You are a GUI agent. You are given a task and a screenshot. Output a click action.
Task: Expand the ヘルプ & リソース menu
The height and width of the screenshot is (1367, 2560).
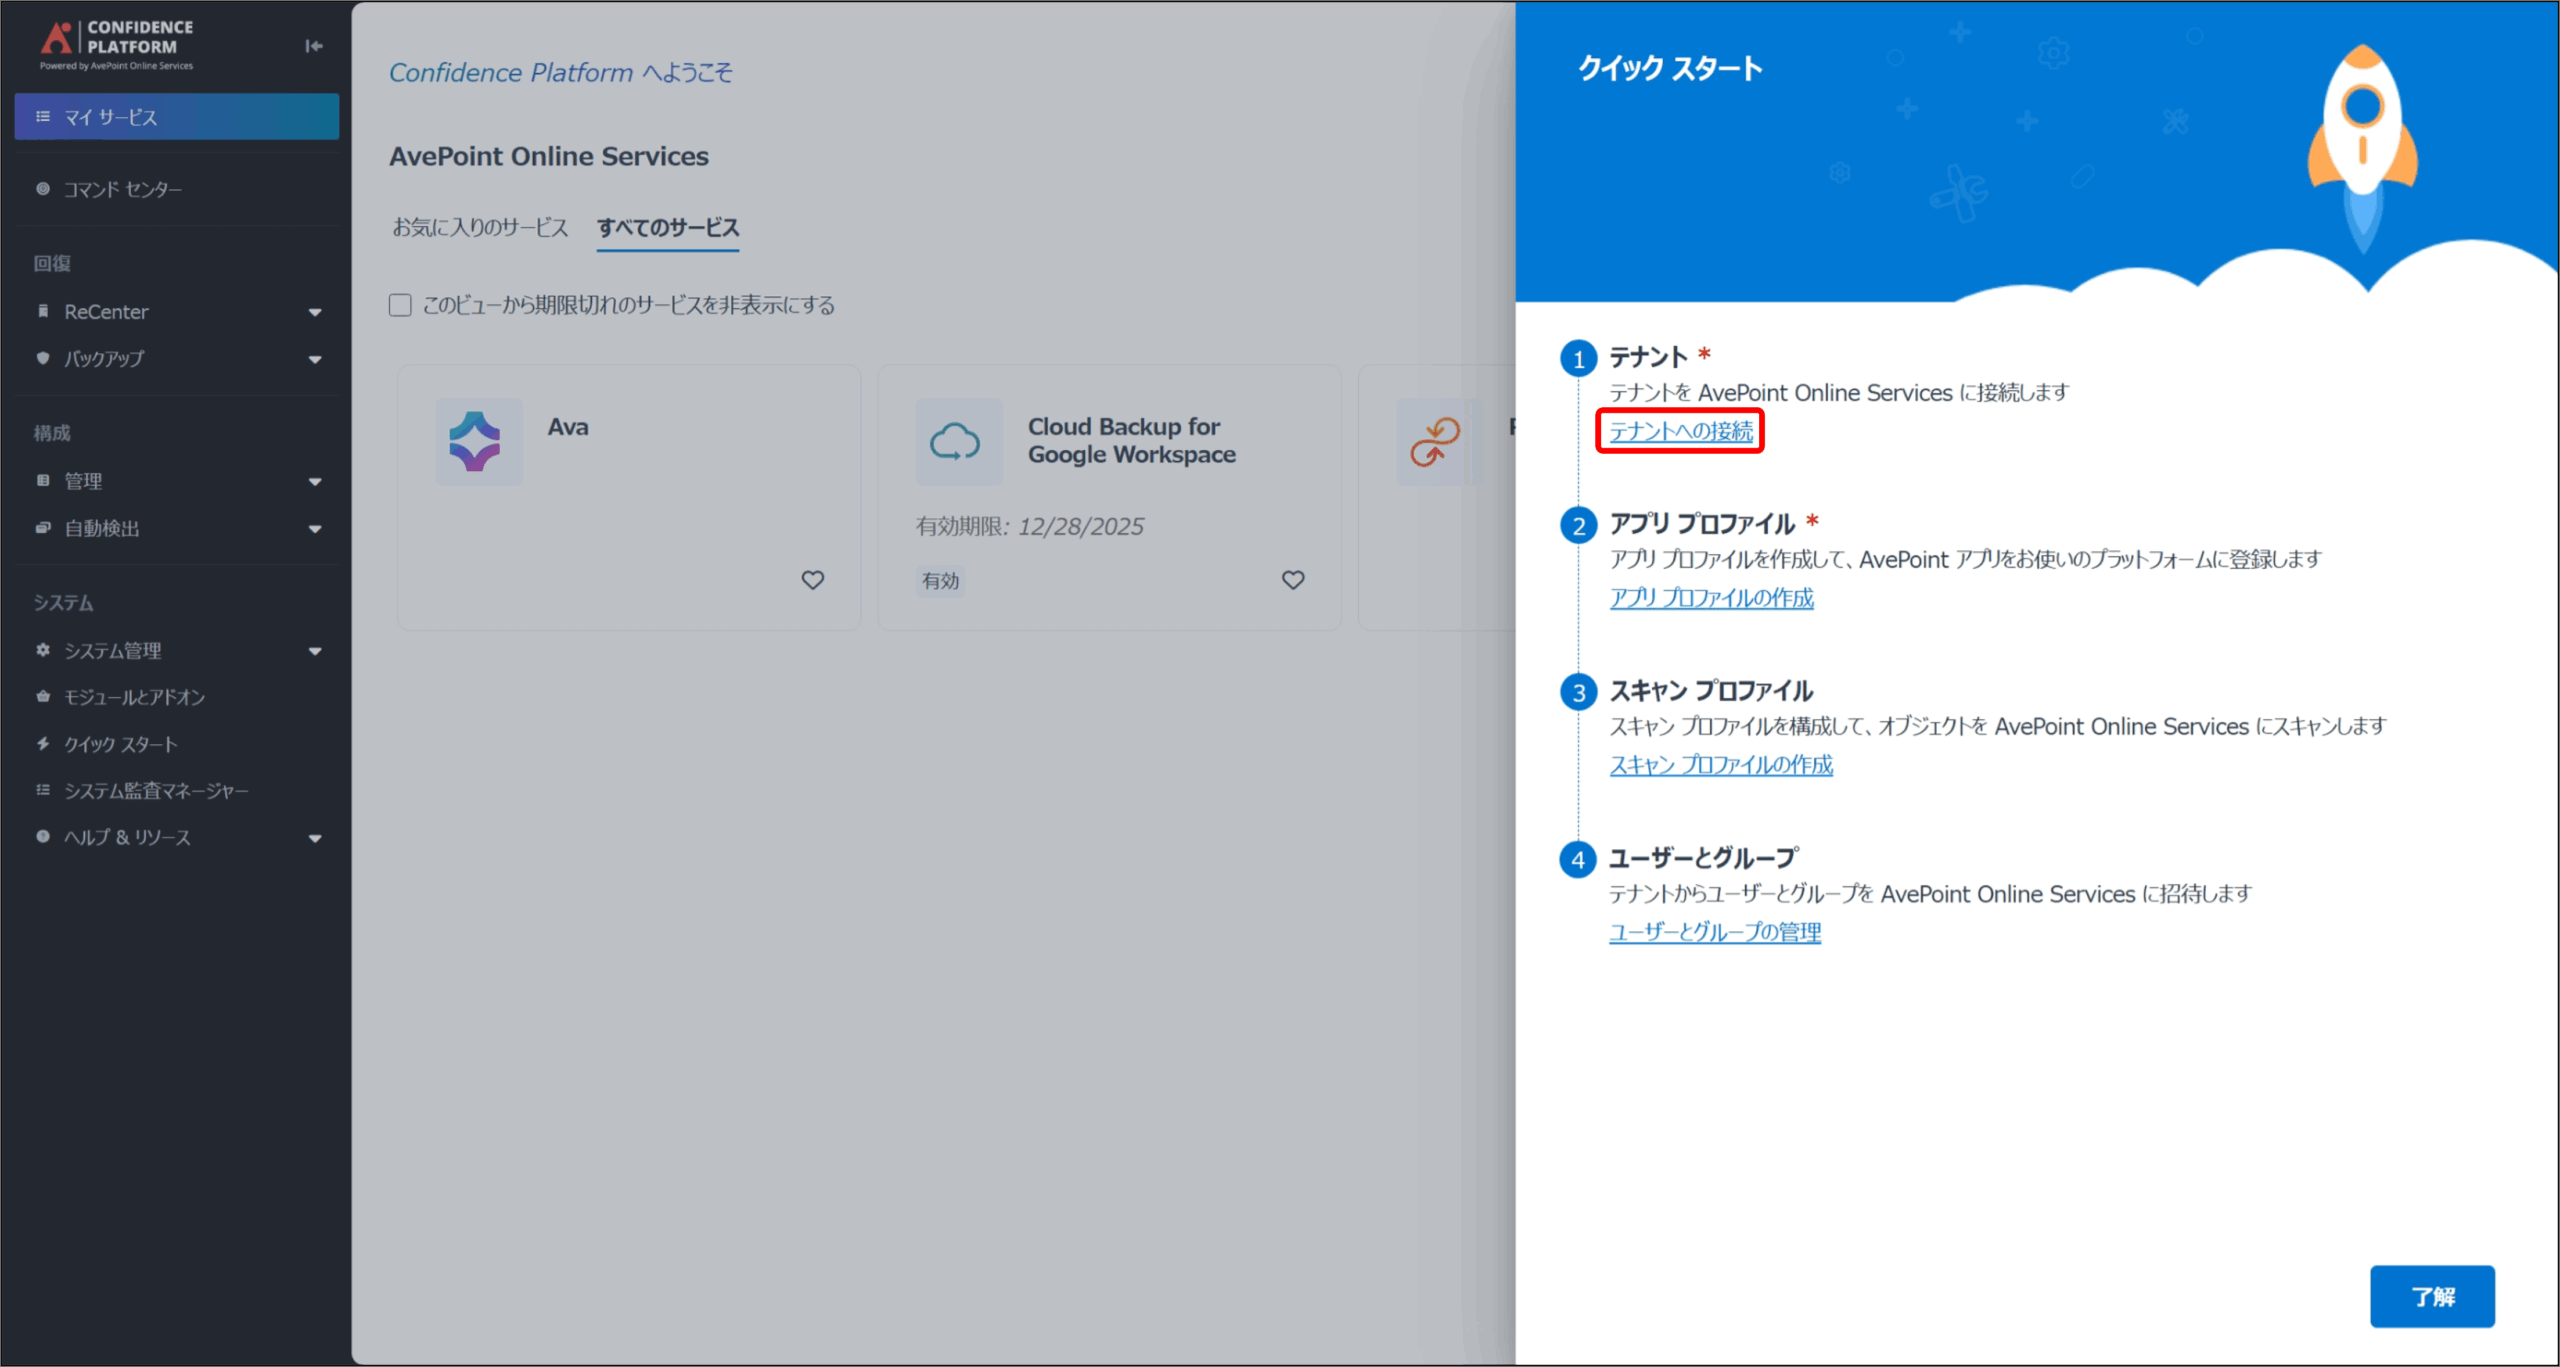[x=314, y=838]
